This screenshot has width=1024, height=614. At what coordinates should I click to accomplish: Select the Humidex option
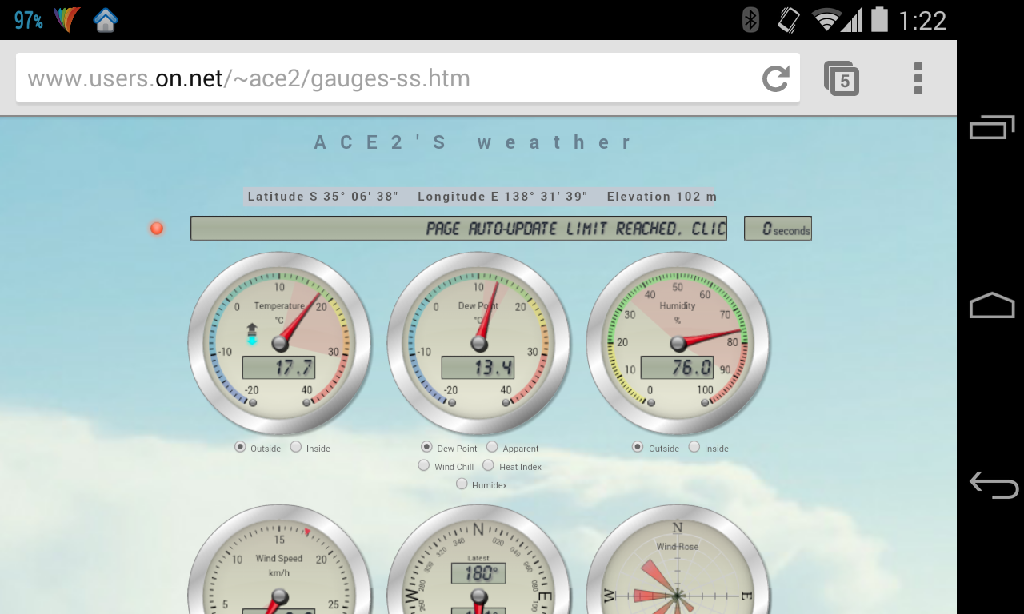[x=462, y=484]
